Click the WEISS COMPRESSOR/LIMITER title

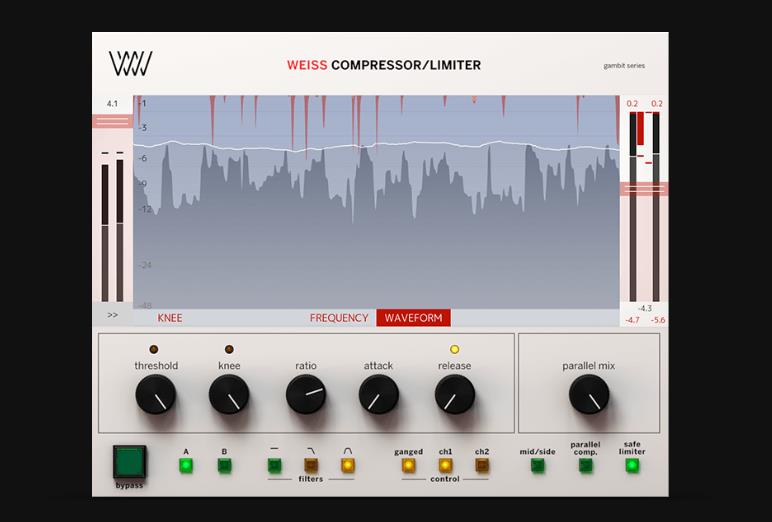384,65
